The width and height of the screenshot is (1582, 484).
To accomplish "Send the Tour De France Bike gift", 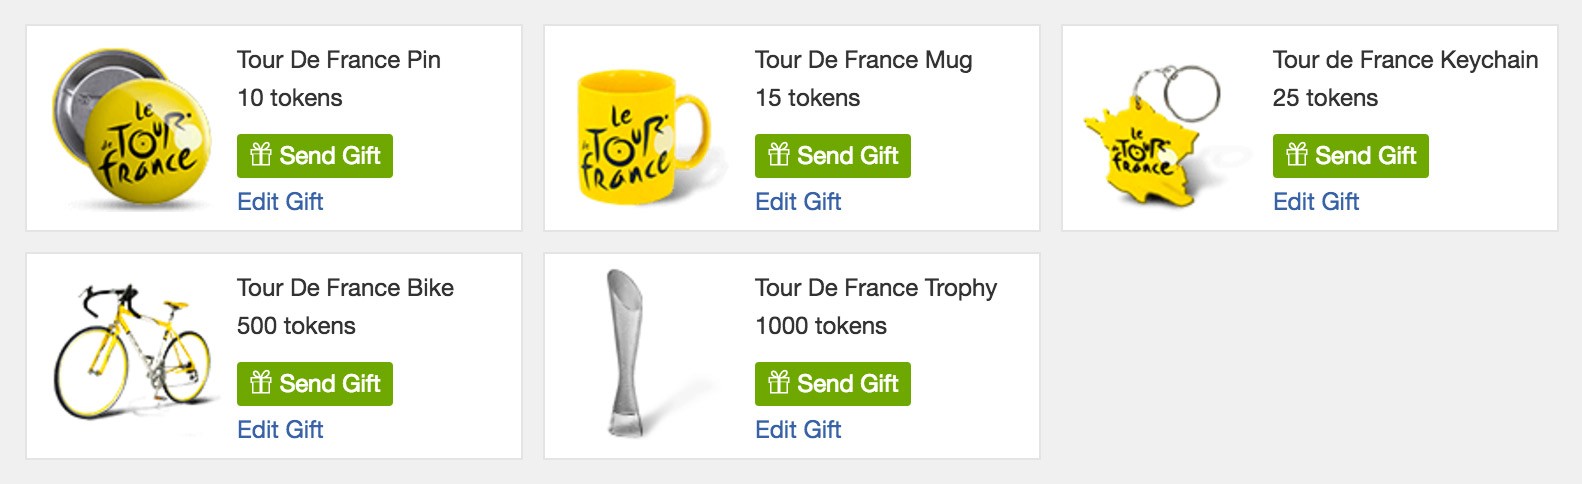I will pyautogui.click(x=315, y=384).
